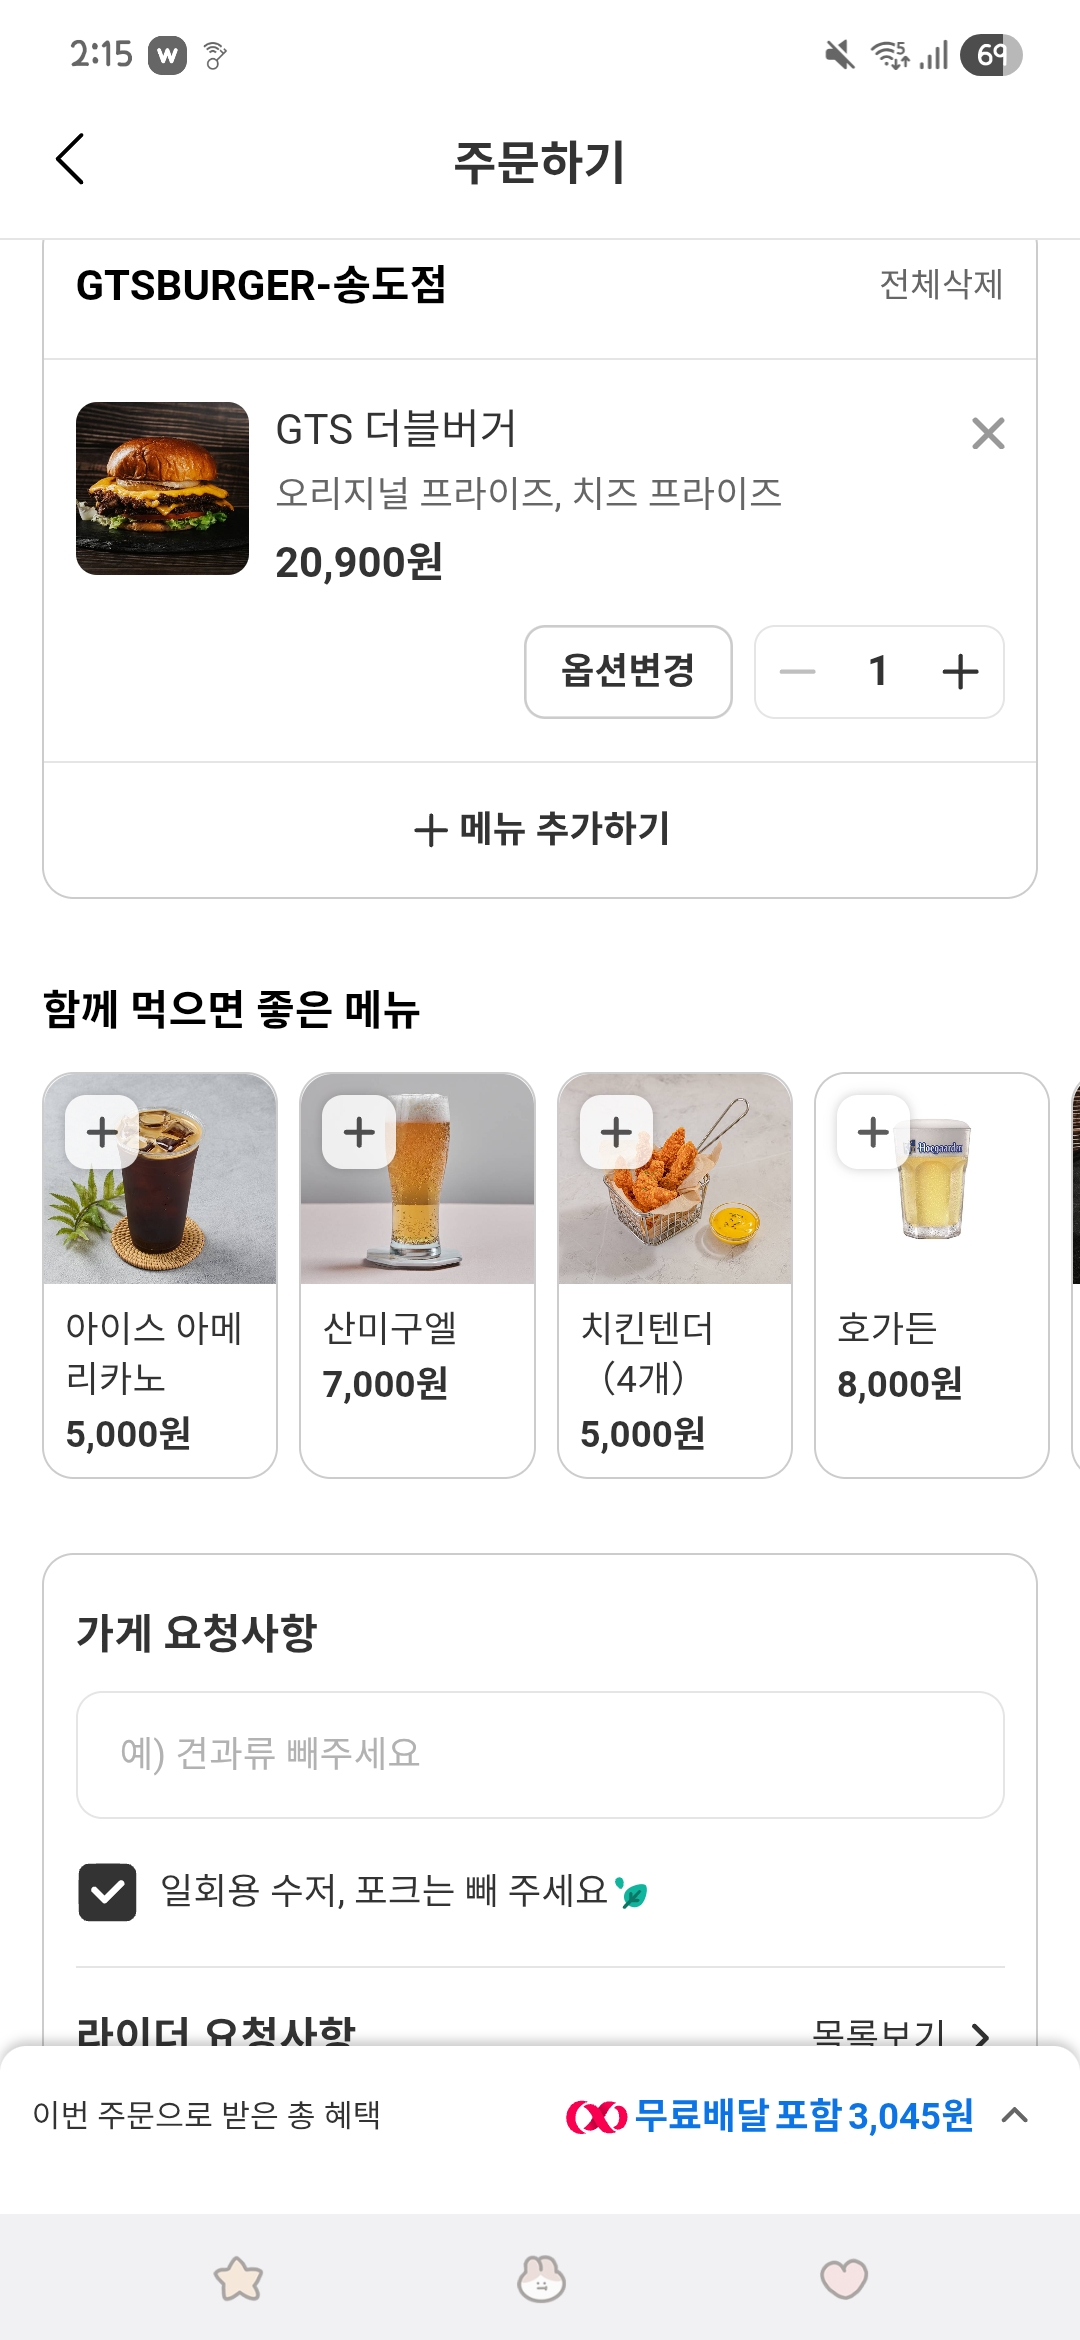Add 산미구엘 beer with plus icon
This screenshot has width=1080, height=2340.
[x=359, y=1132]
